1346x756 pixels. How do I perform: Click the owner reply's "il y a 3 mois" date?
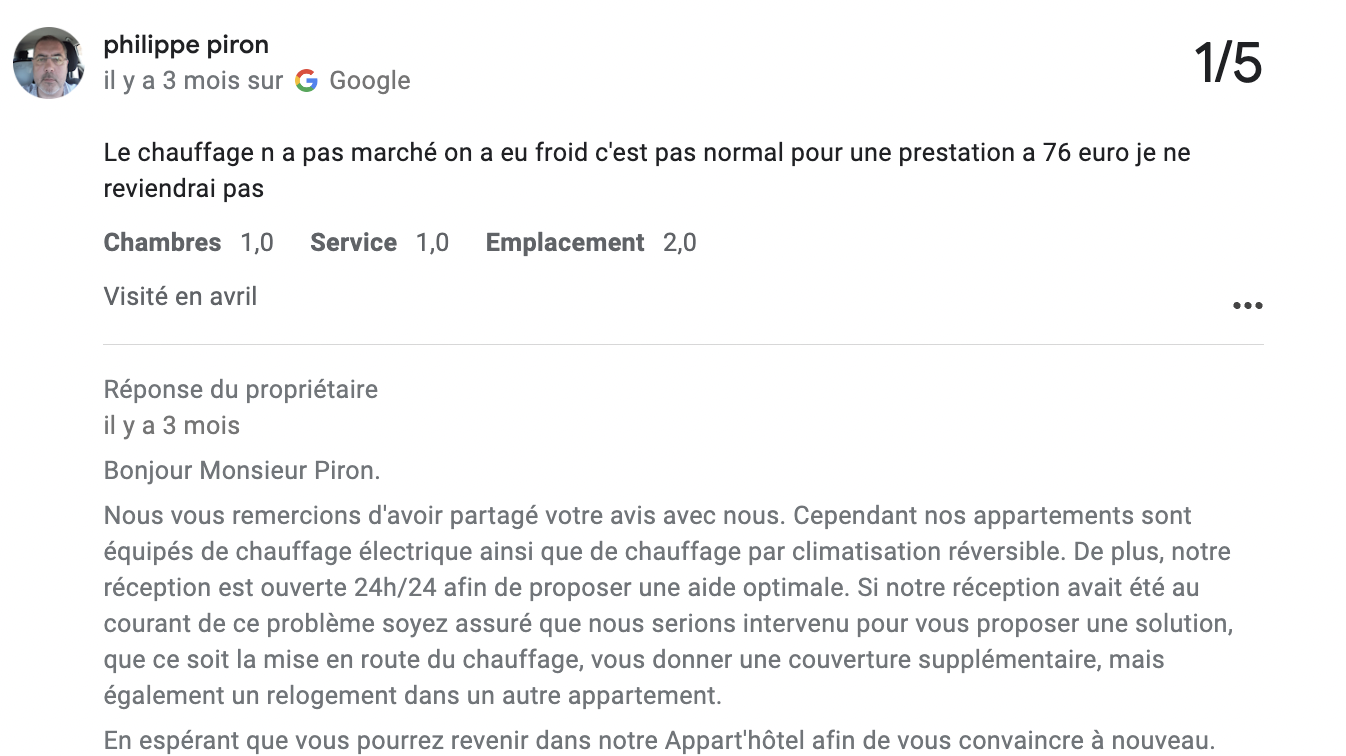click(171, 425)
